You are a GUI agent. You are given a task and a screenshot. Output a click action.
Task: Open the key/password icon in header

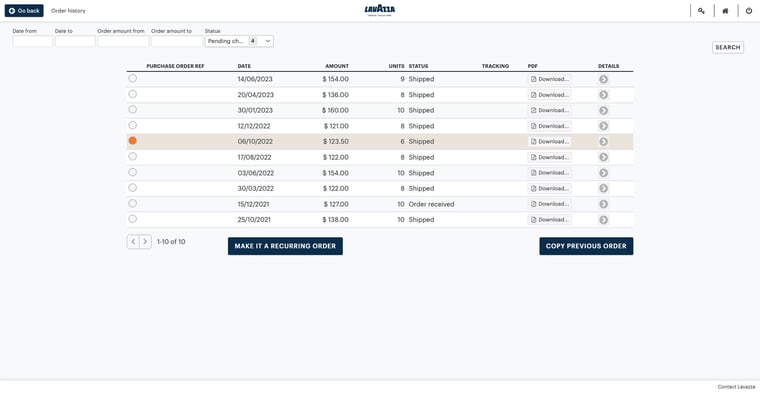pos(701,11)
